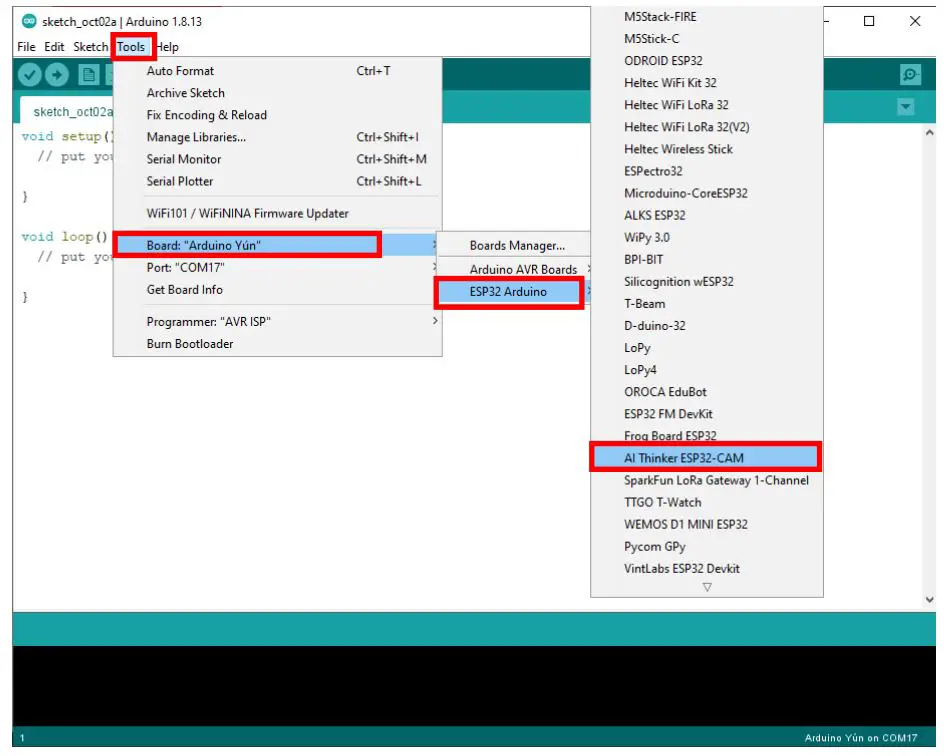The height and width of the screenshot is (756, 944).
Task: Select OROCA EduBot board
Action: pyautogui.click(x=707, y=392)
